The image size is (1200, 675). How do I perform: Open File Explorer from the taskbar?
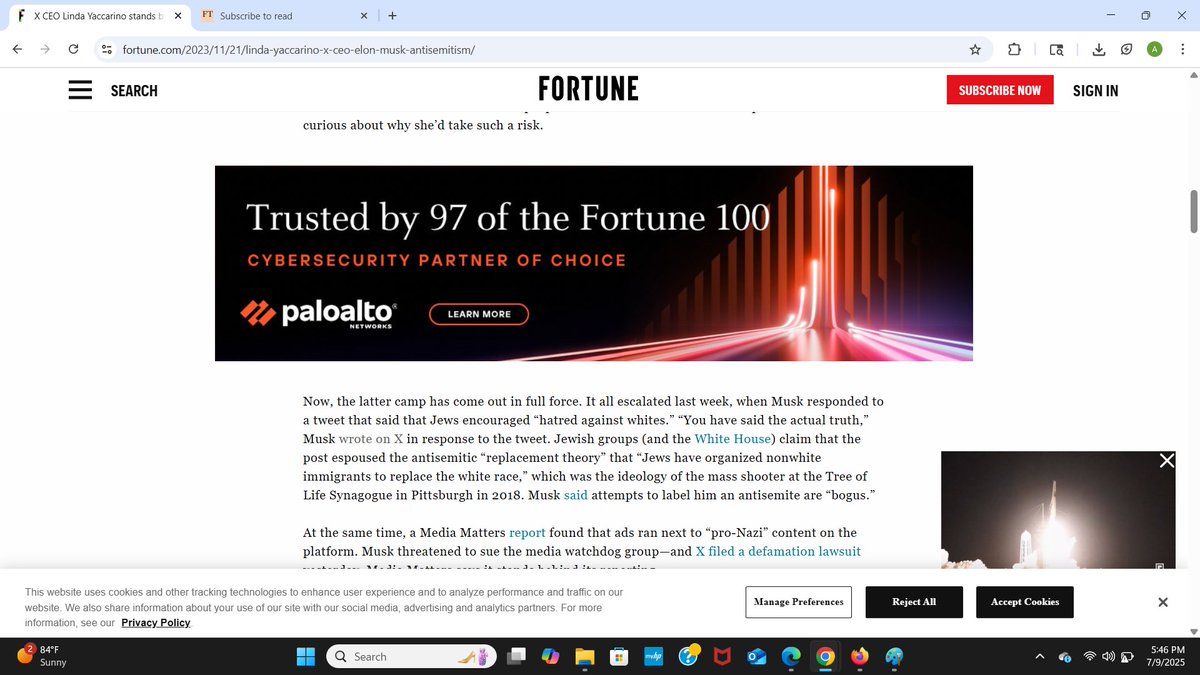(585, 656)
